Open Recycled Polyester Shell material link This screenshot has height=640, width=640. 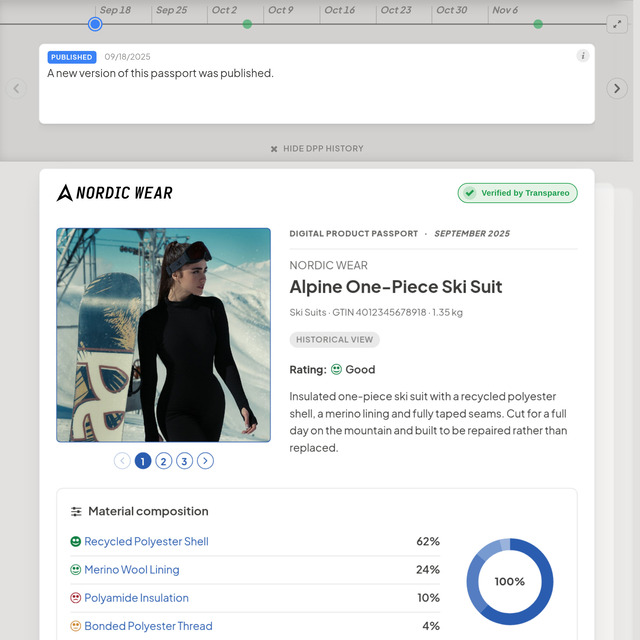(x=146, y=542)
